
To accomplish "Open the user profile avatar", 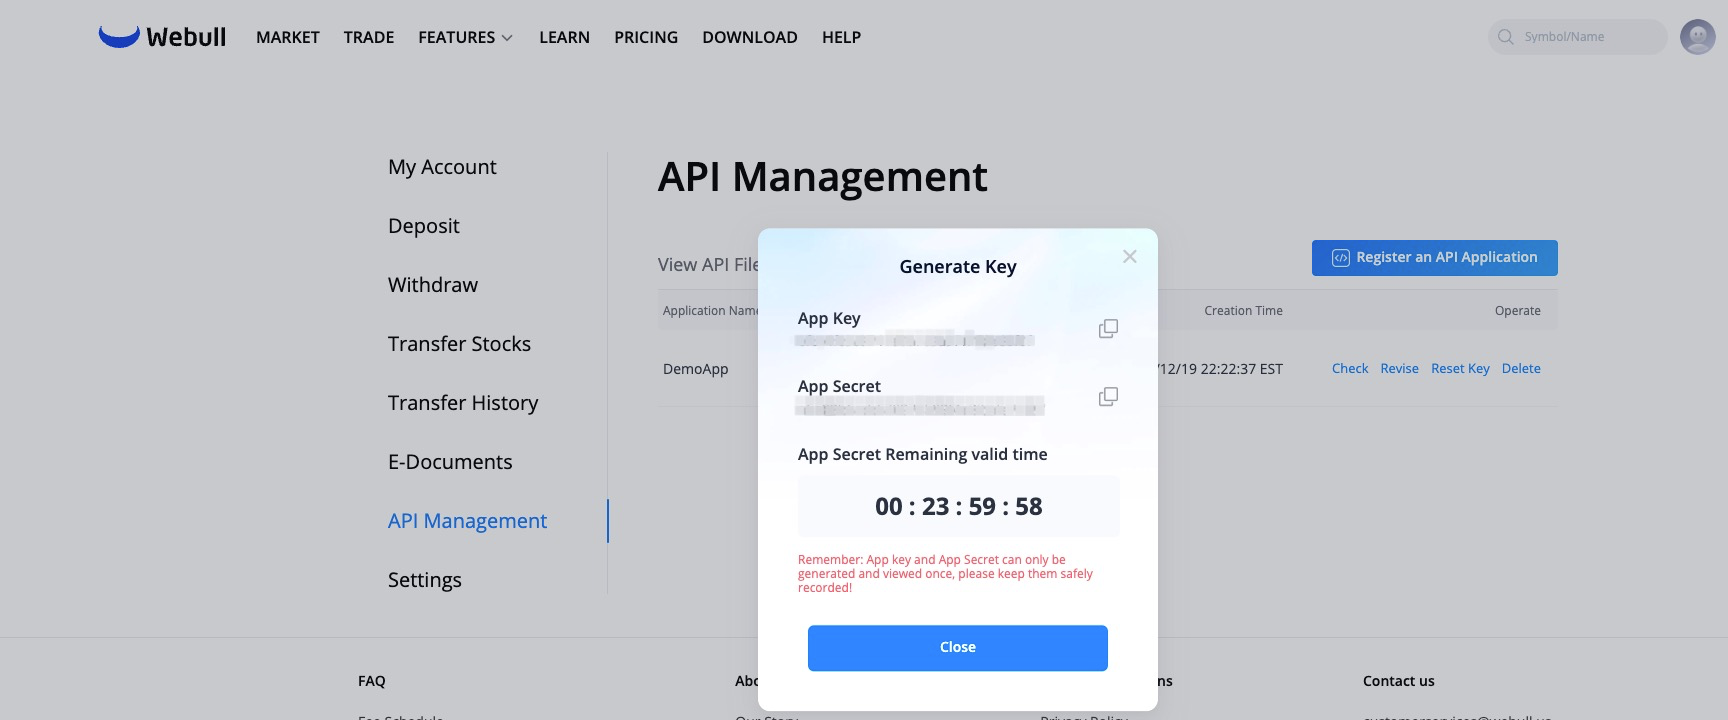I will point(1697,37).
